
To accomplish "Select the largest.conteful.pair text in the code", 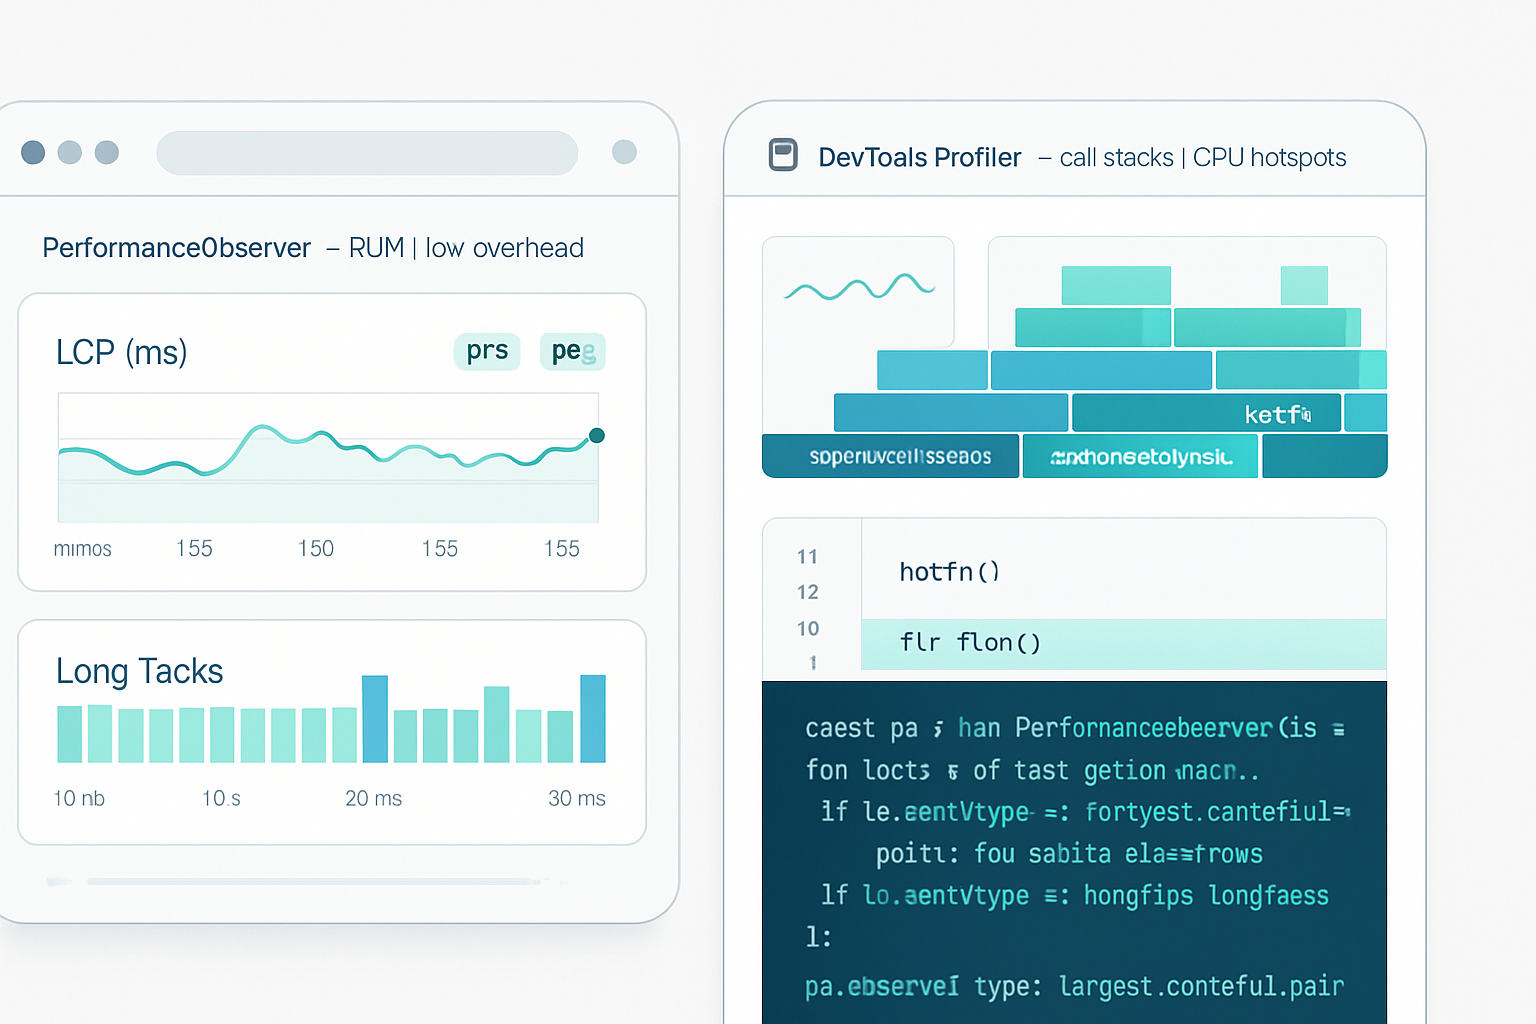I will [x=1202, y=986].
